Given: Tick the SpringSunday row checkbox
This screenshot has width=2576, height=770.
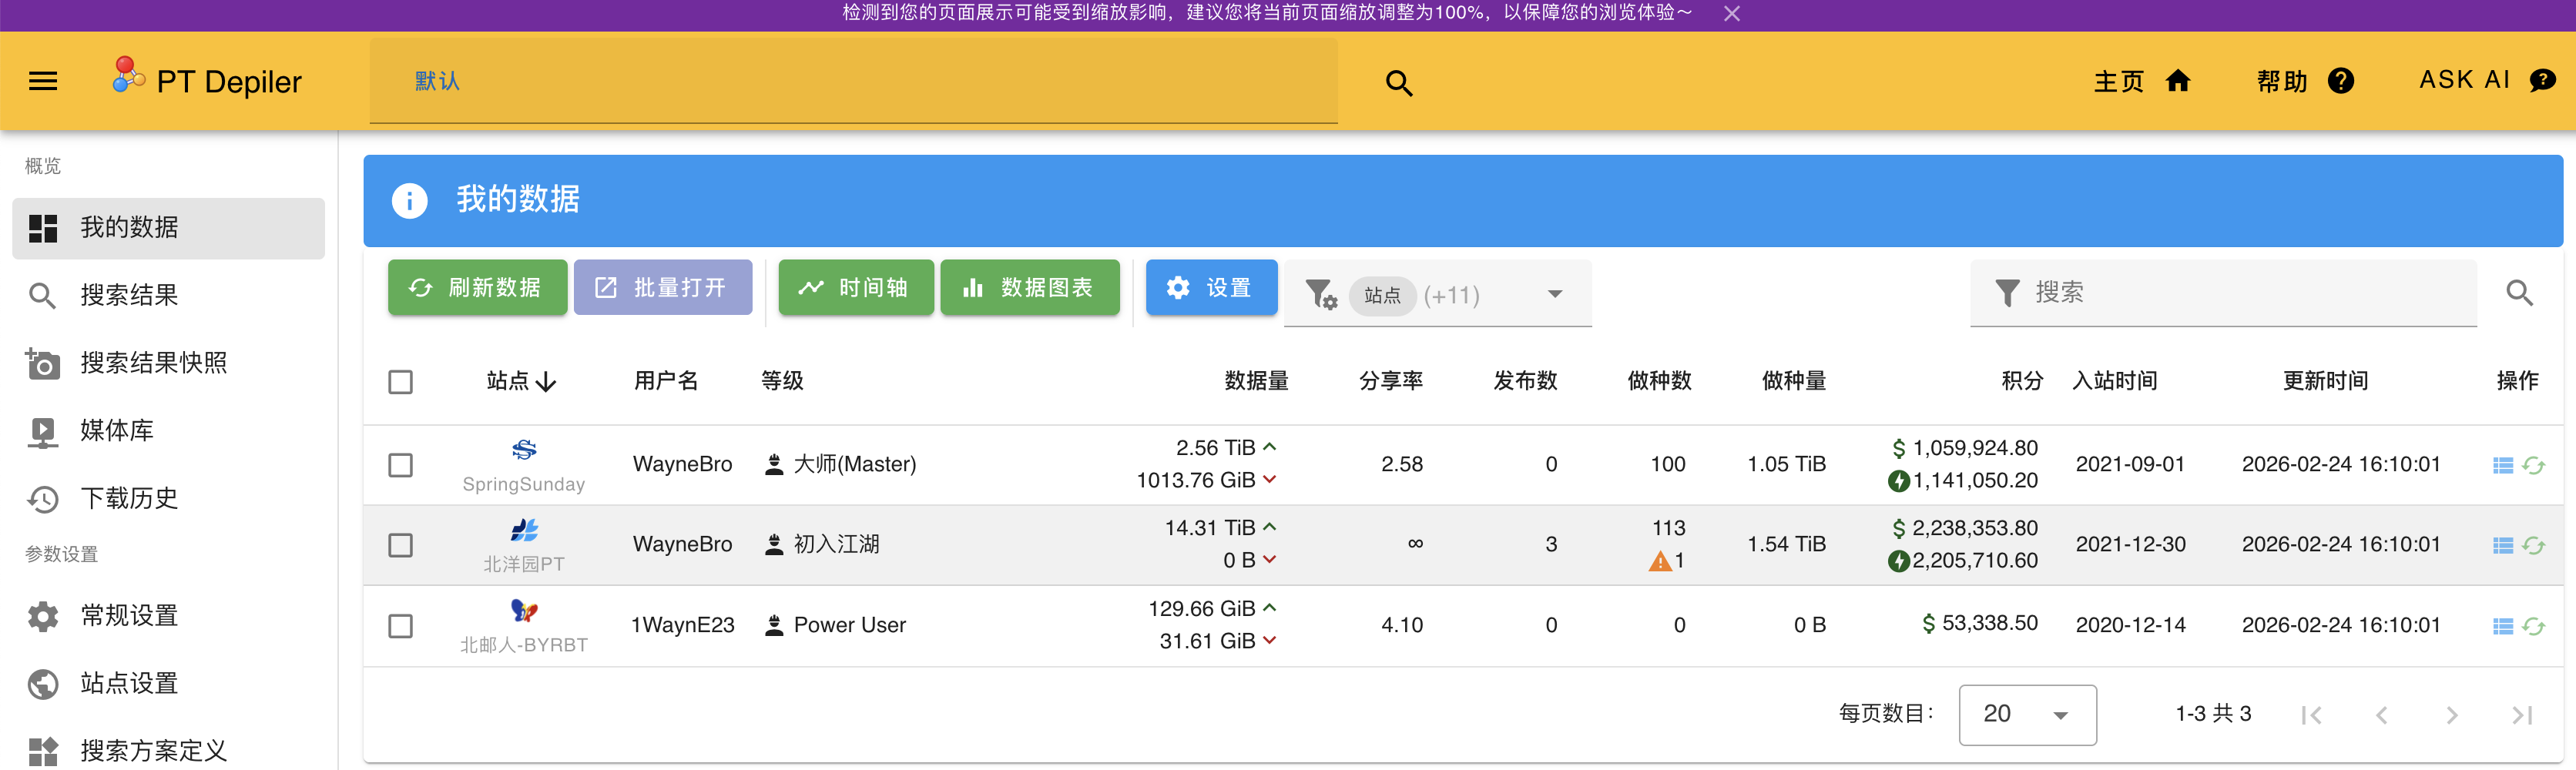Looking at the screenshot, I should pyautogui.click(x=400, y=465).
